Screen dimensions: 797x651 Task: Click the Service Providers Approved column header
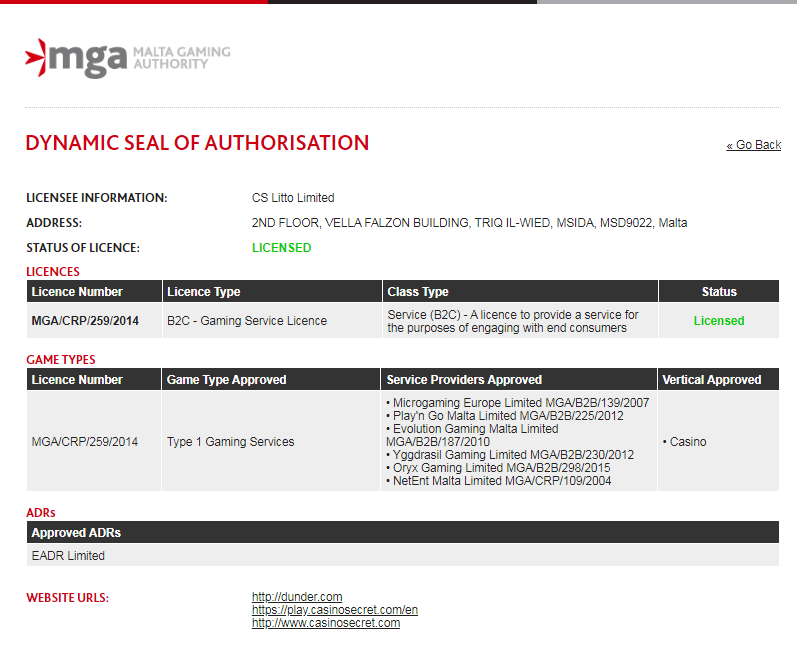click(x=518, y=380)
